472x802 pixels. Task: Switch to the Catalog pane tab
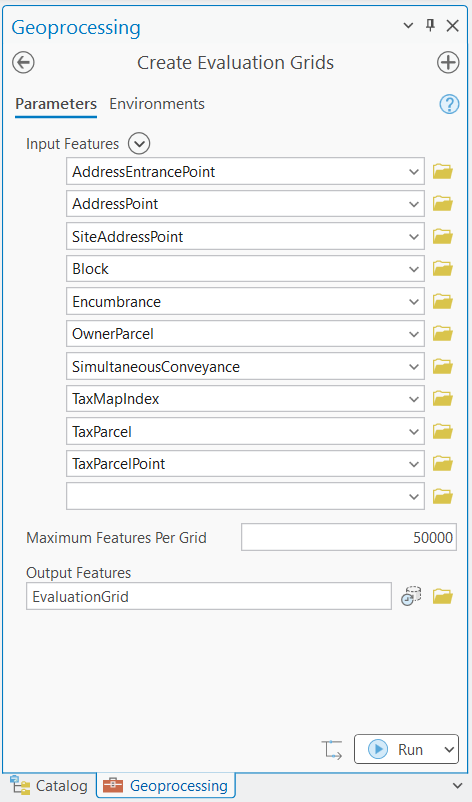[x=50, y=786]
